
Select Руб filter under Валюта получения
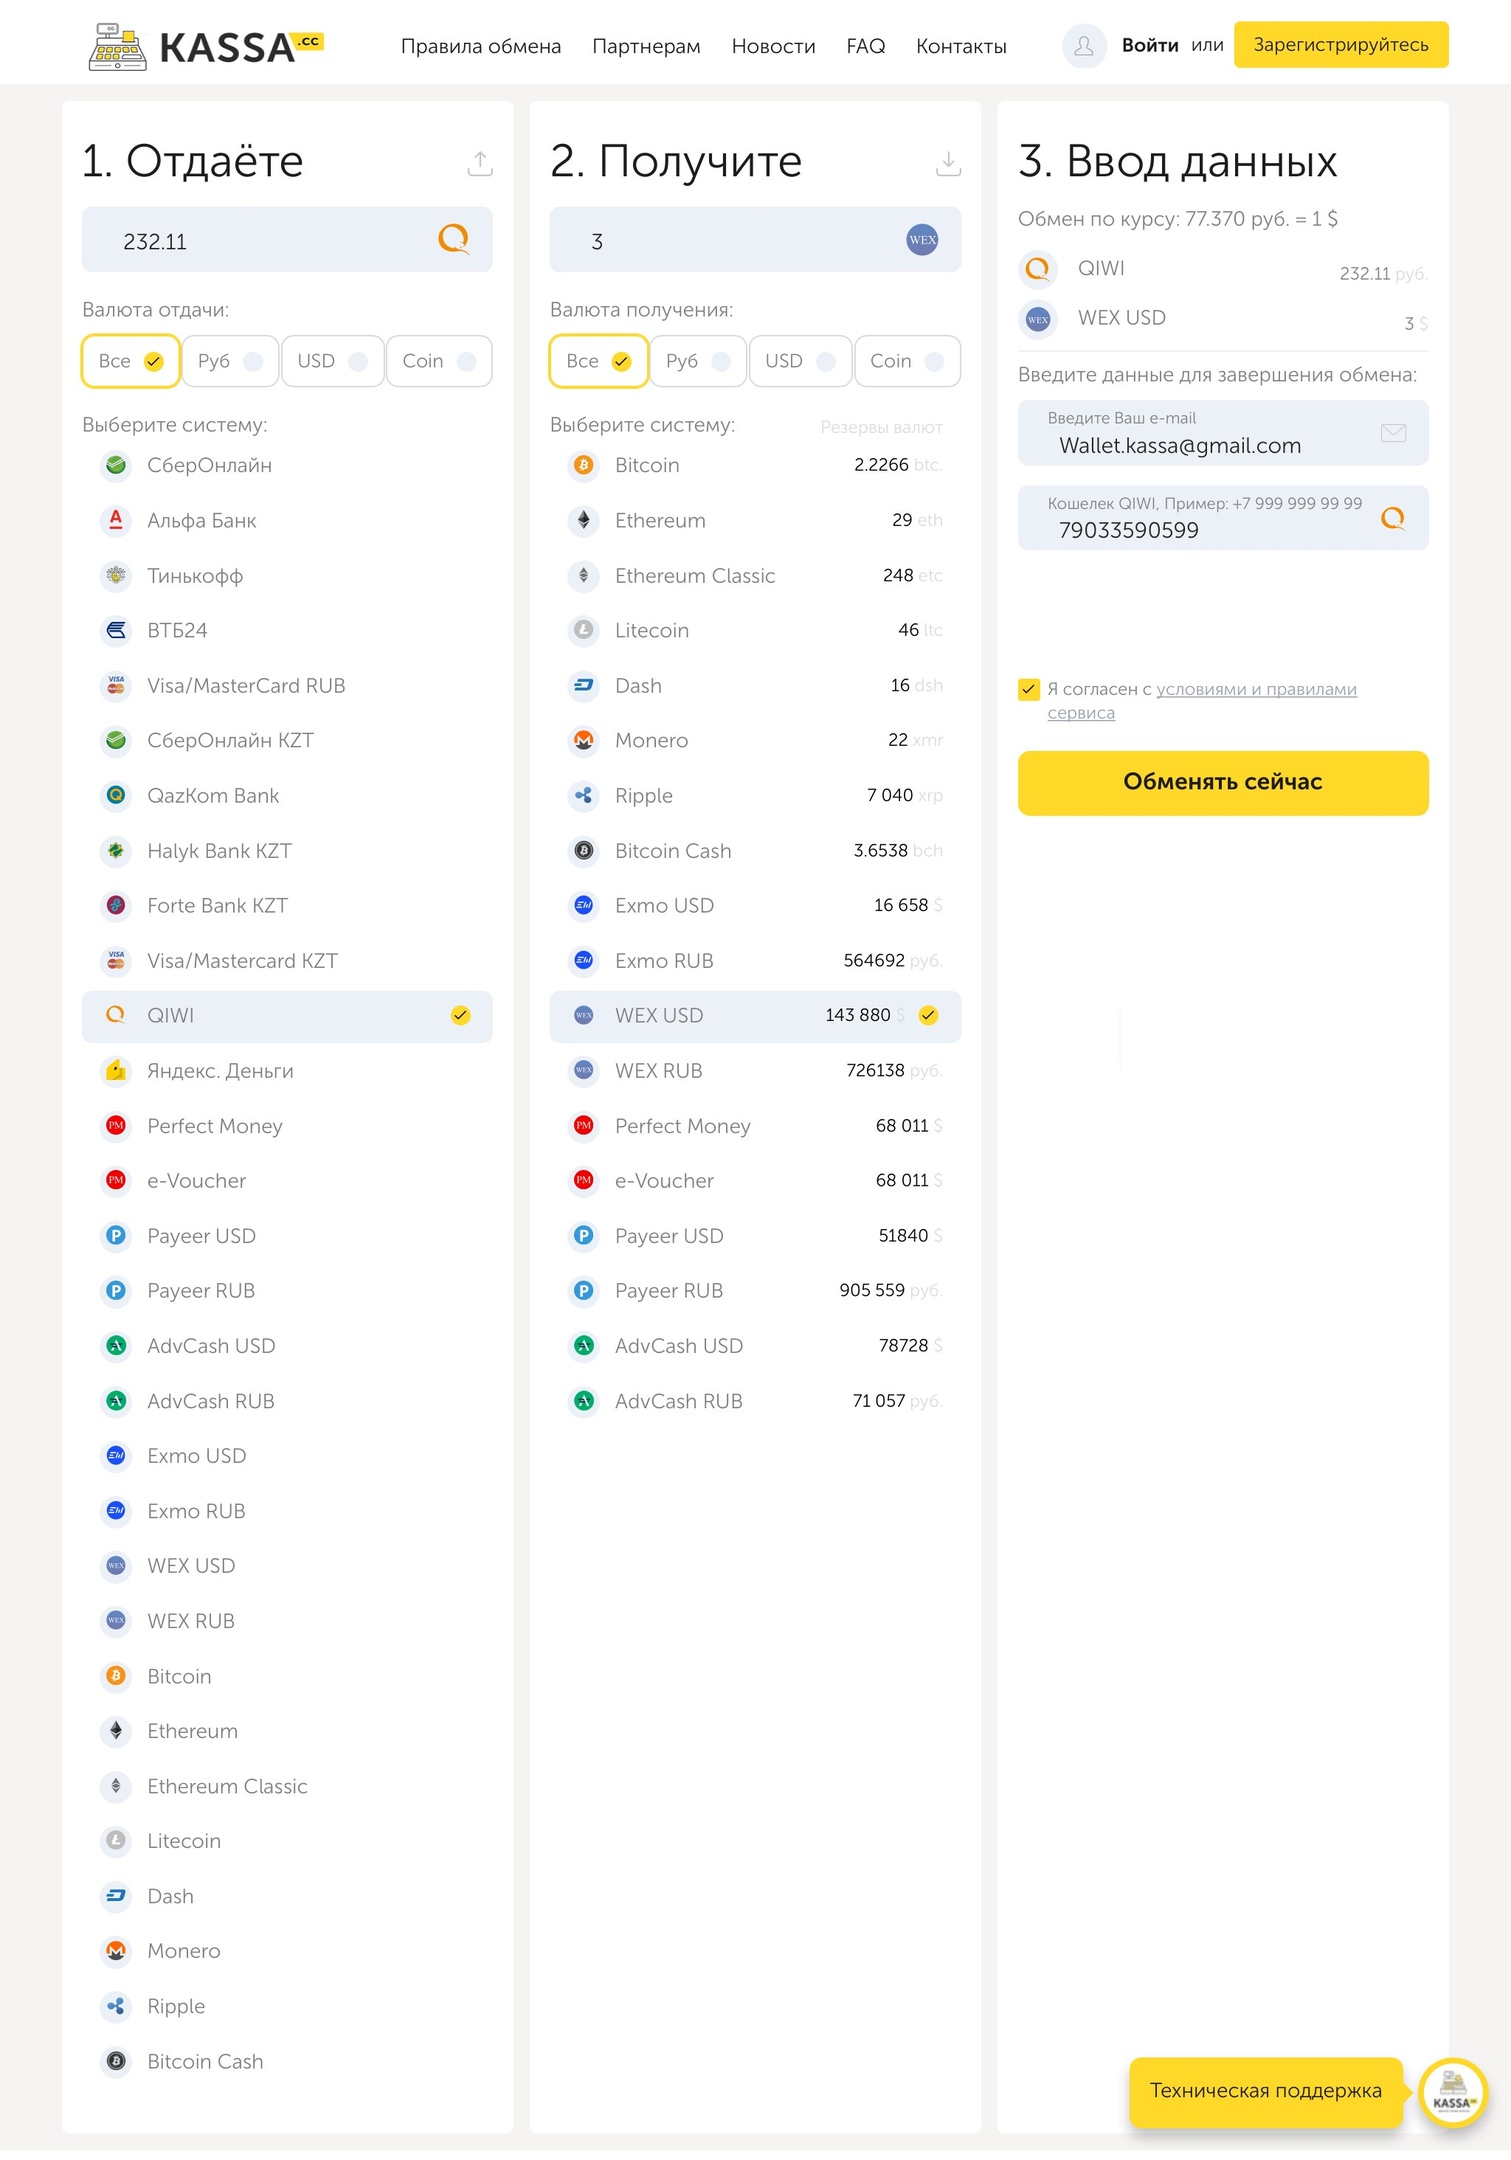click(x=698, y=361)
